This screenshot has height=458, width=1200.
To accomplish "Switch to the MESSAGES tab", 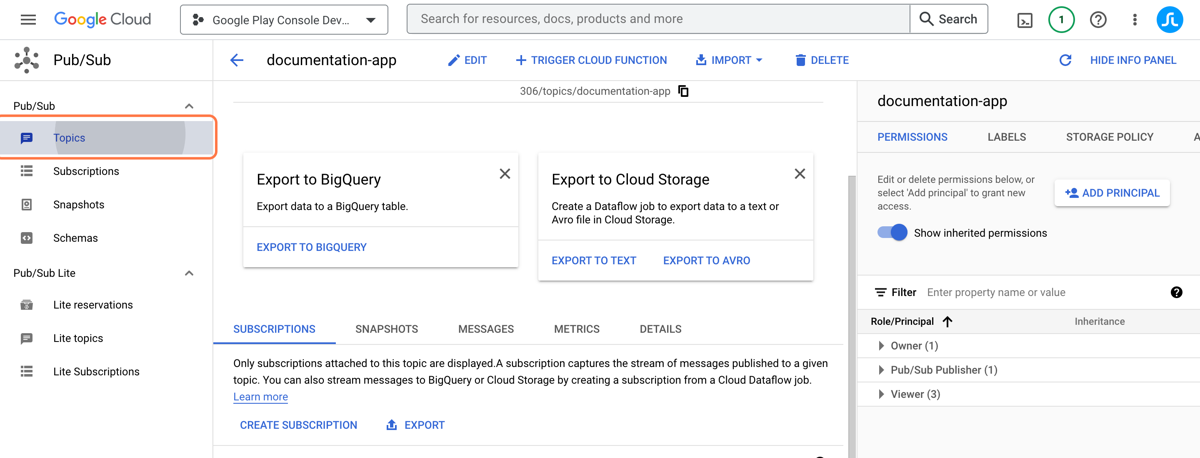I will point(486,329).
